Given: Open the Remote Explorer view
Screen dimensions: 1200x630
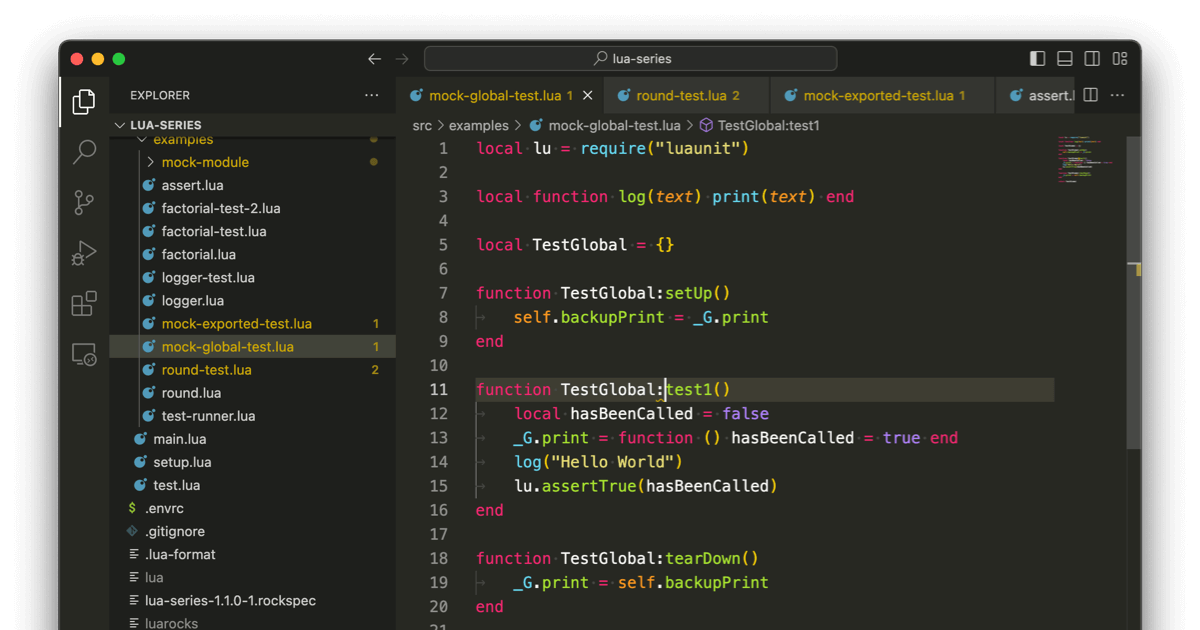Looking at the screenshot, I should point(84,355).
